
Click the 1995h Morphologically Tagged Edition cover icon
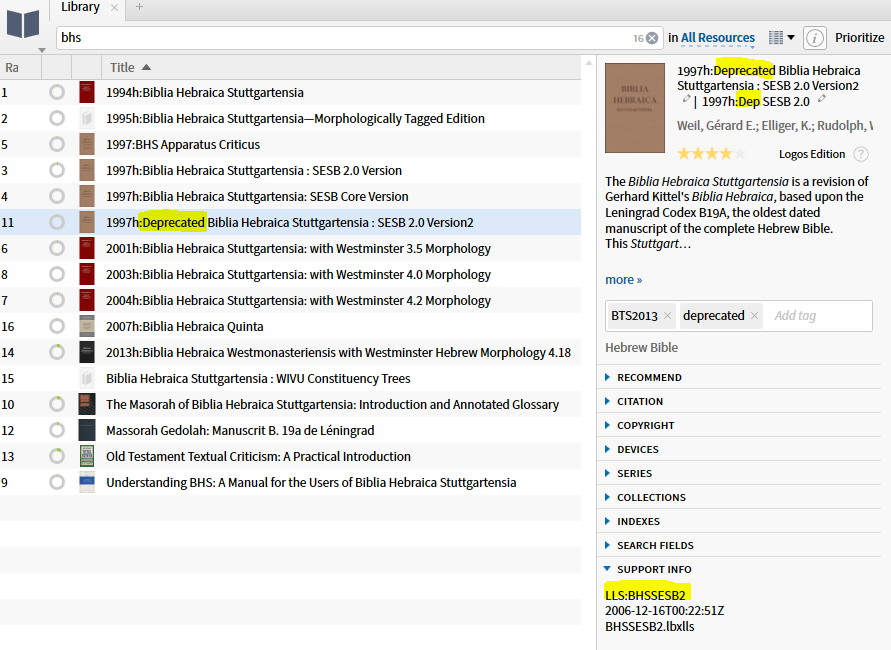coord(87,118)
